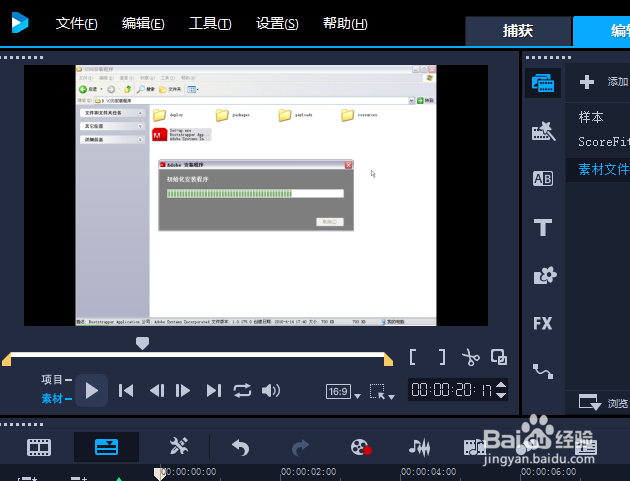The height and width of the screenshot is (481, 630).
Task: Set mark-in with the left bracket
Action: [412, 357]
